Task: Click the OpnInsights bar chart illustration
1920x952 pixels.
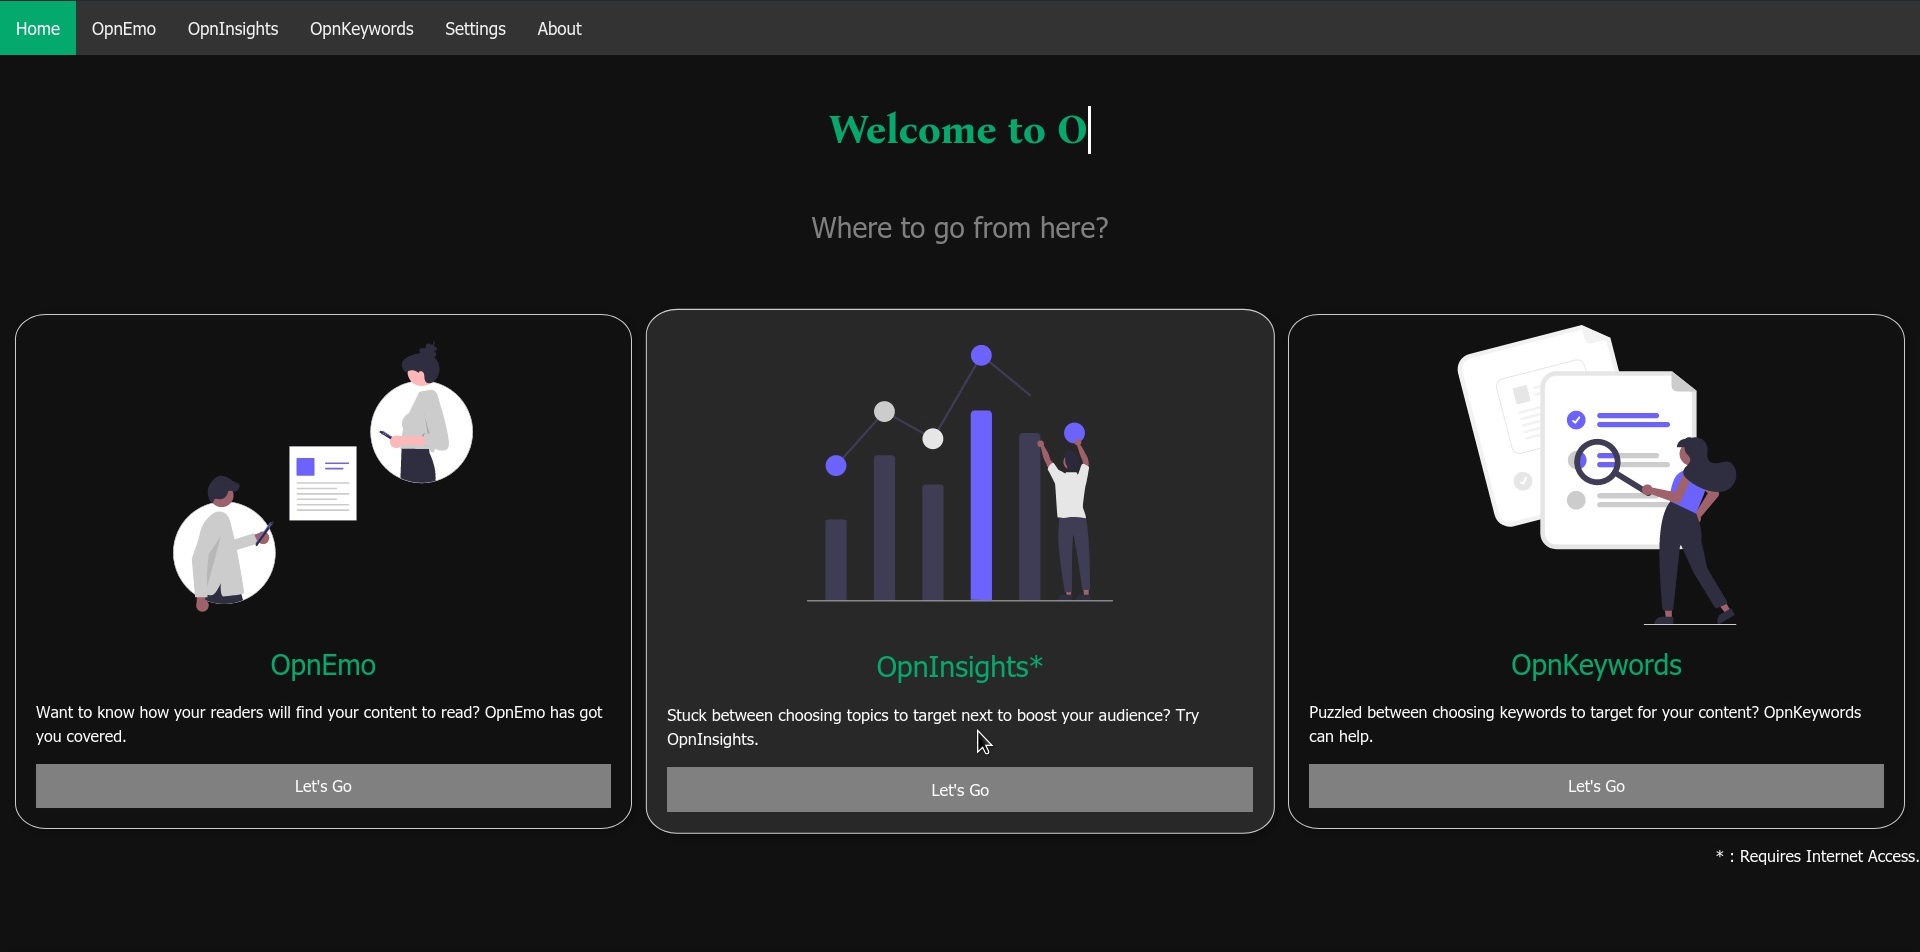Action: click(960, 475)
